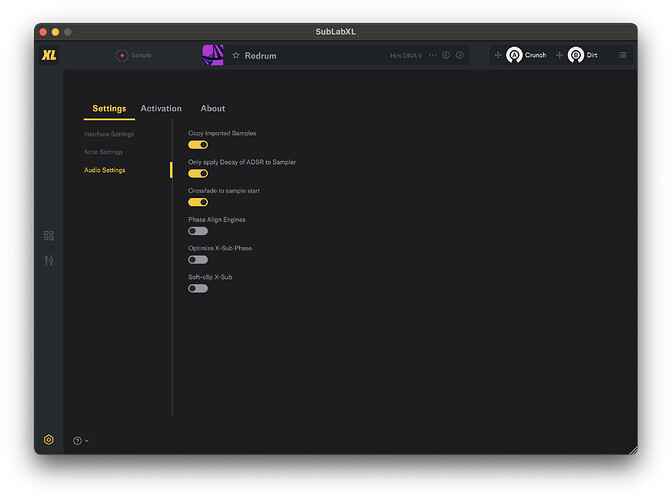
Task: Favorite the Redrum preset with star
Action: 236,55
